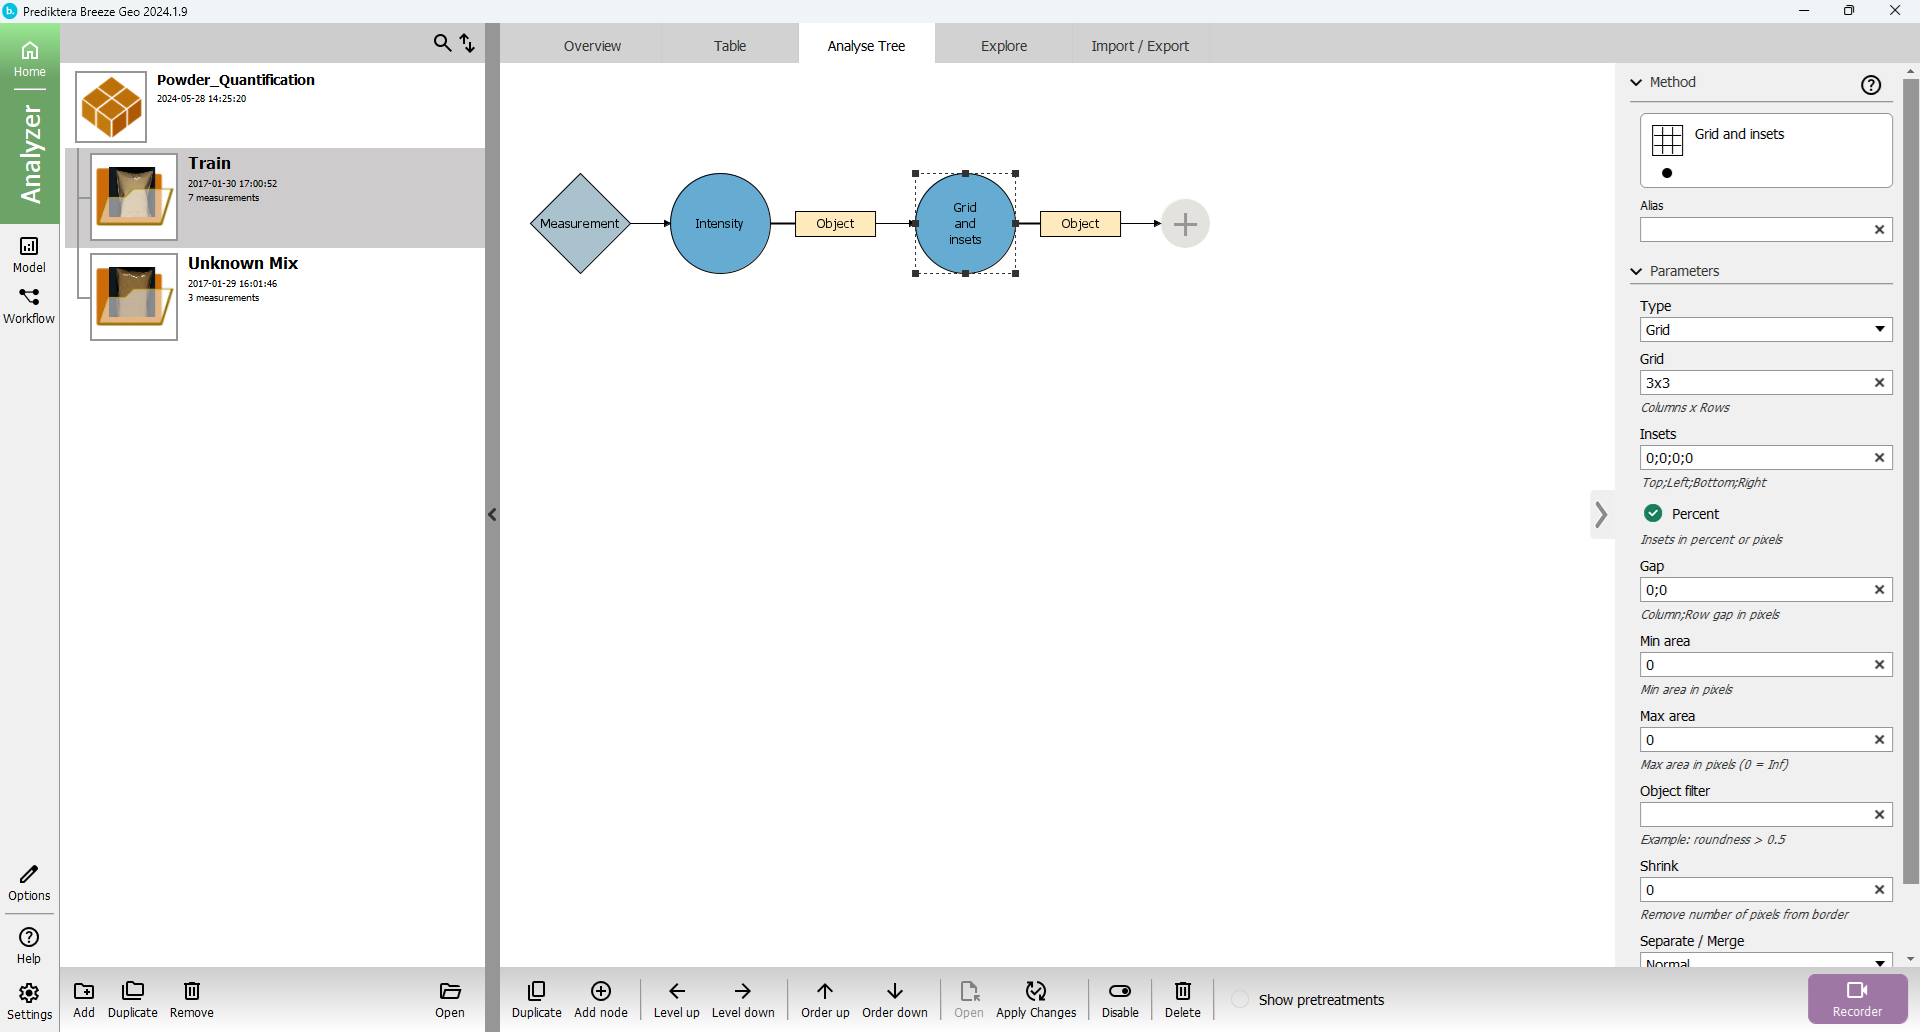Switch to the Explore tab
The image size is (1920, 1032).
(1003, 46)
